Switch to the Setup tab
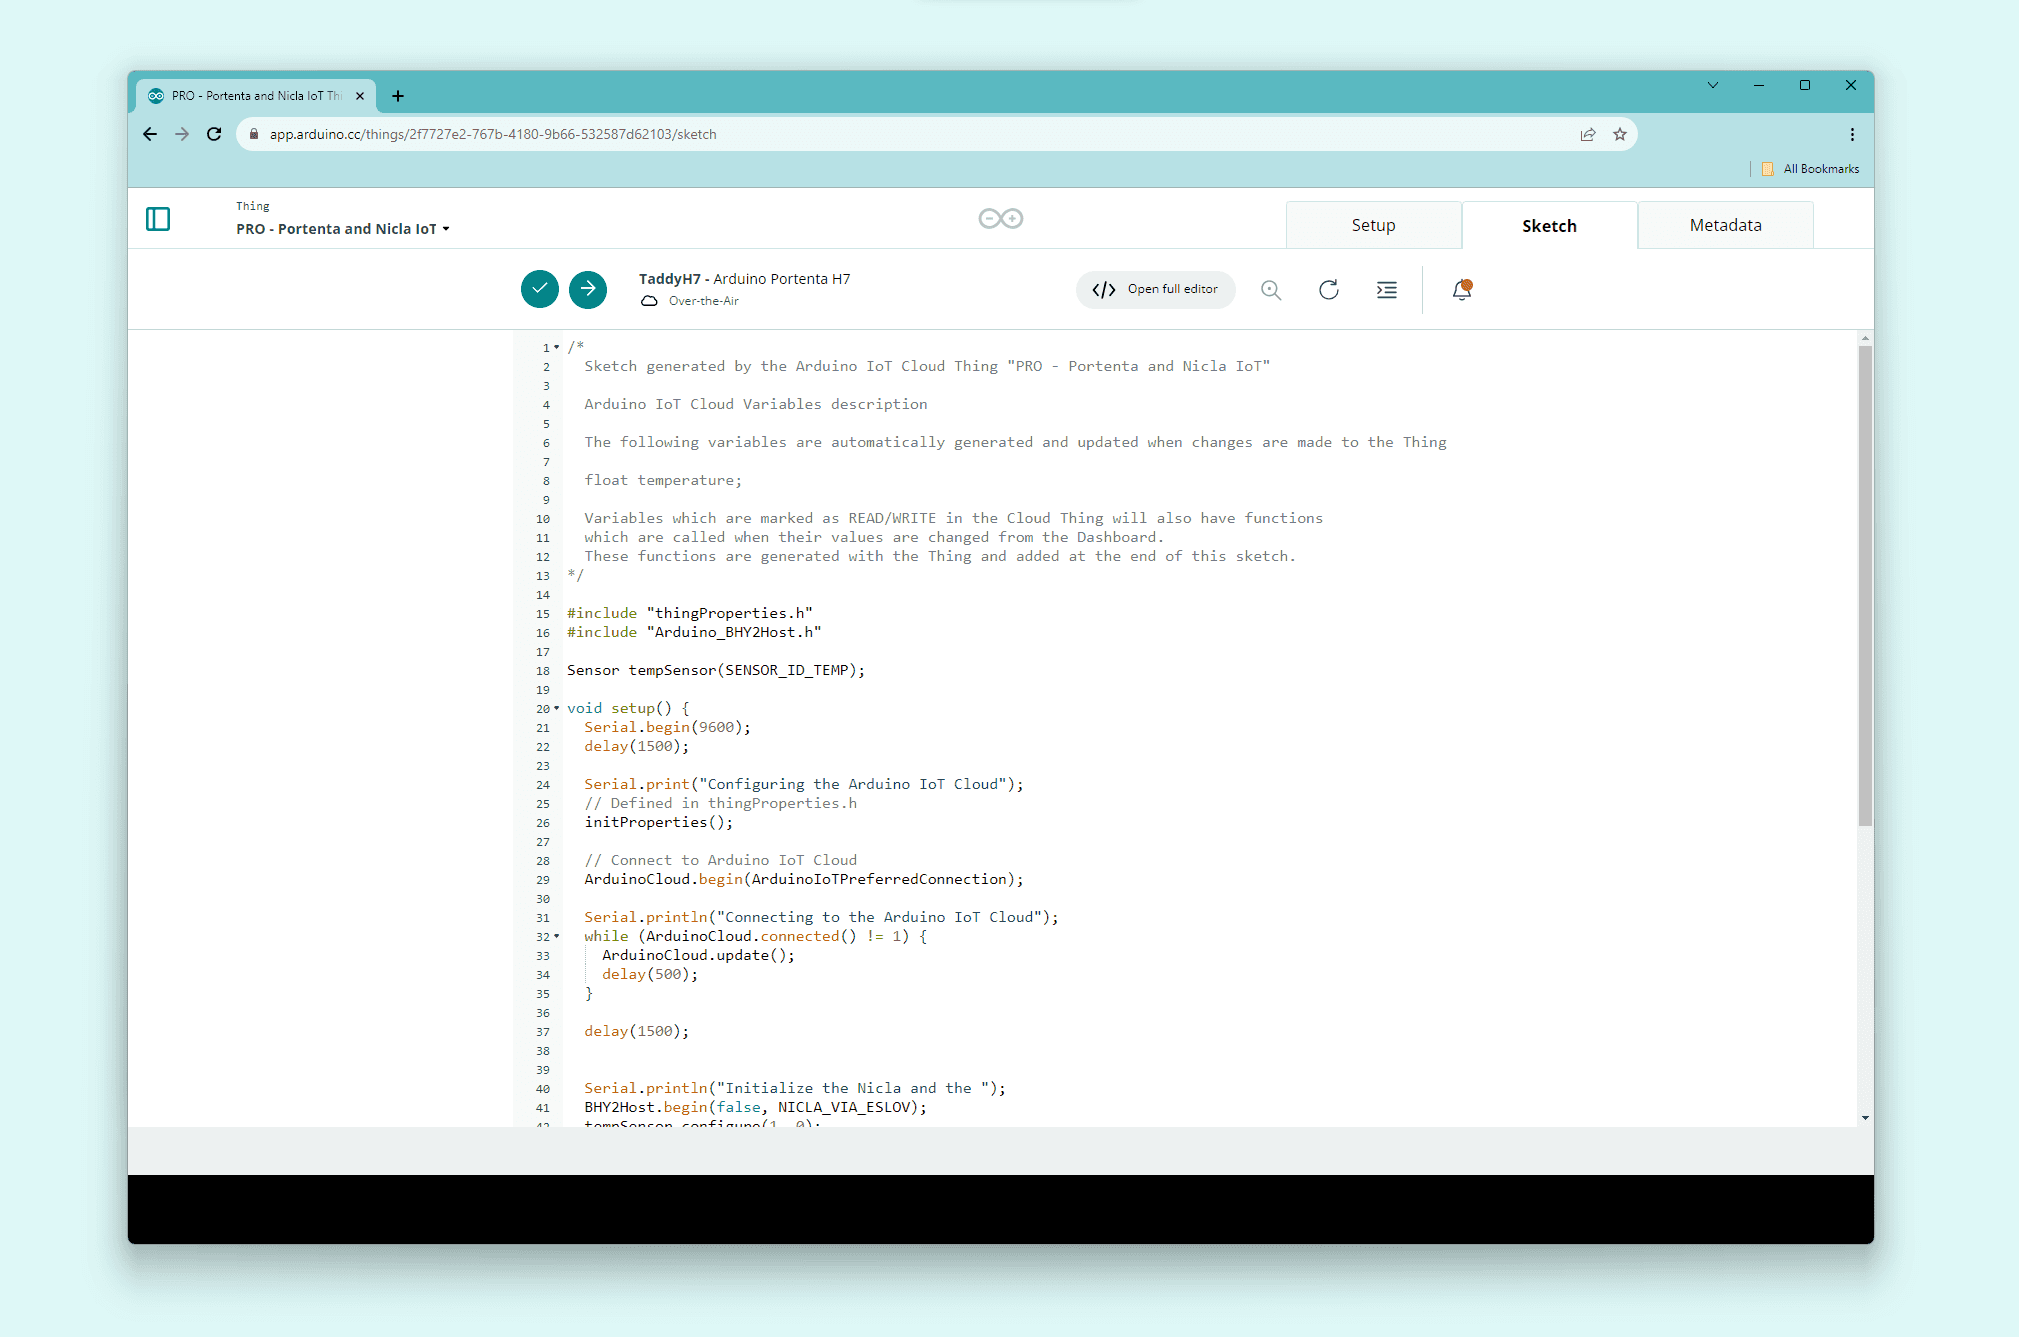The width and height of the screenshot is (2019, 1337). tap(1373, 225)
